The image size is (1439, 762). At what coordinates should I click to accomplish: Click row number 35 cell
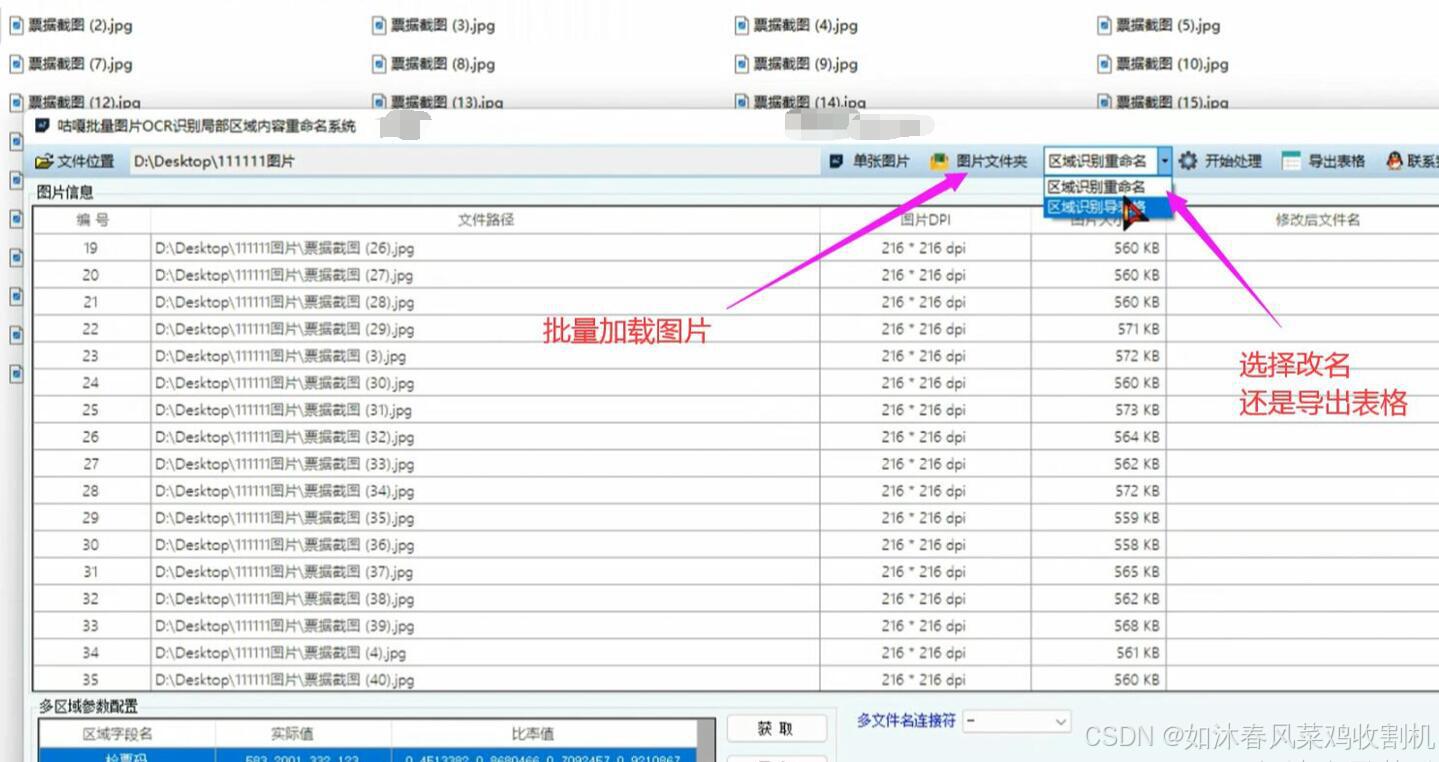coord(91,680)
